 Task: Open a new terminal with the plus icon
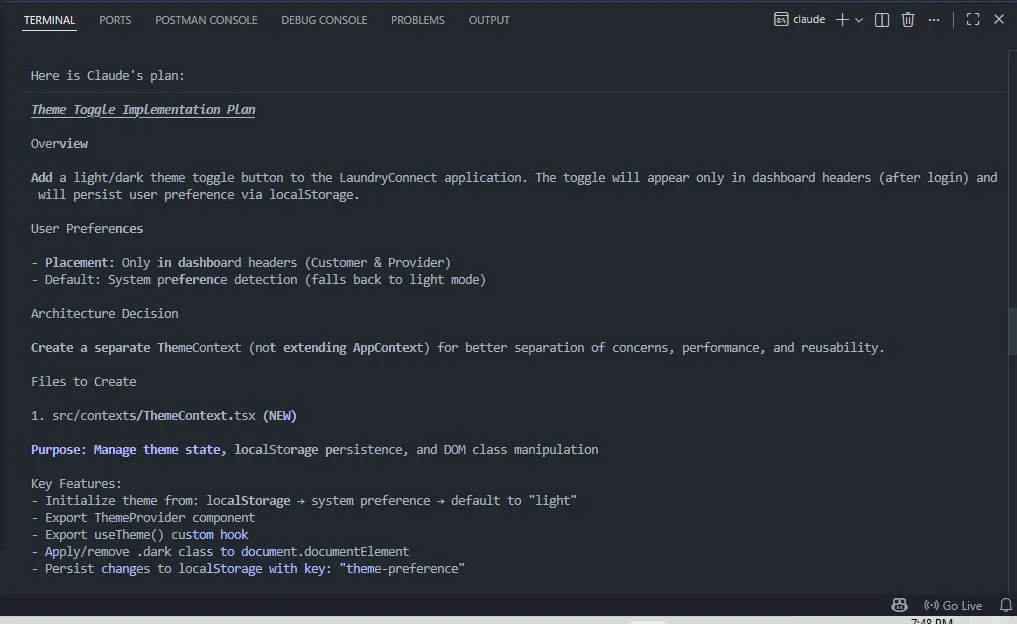point(840,19)
